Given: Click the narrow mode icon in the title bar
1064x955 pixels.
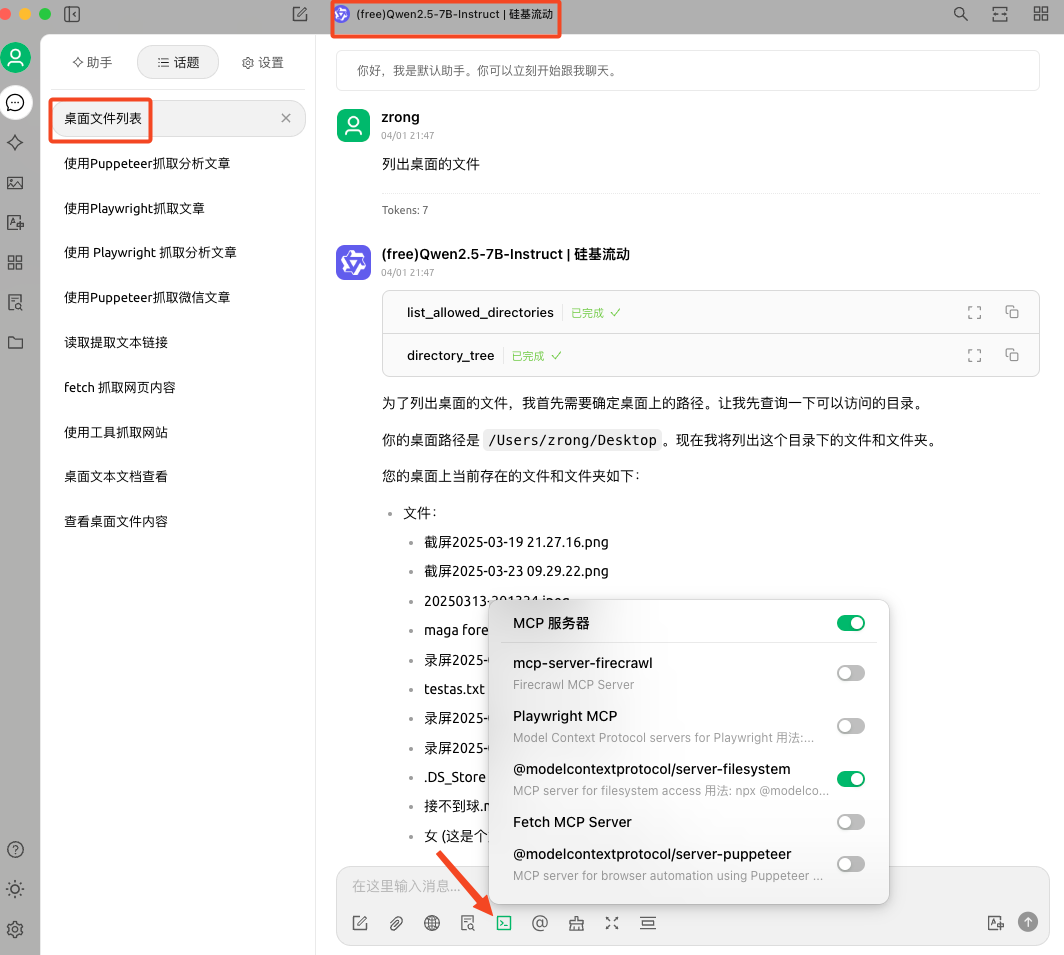Looking at the screenshot, I should tap(1000, 14).
